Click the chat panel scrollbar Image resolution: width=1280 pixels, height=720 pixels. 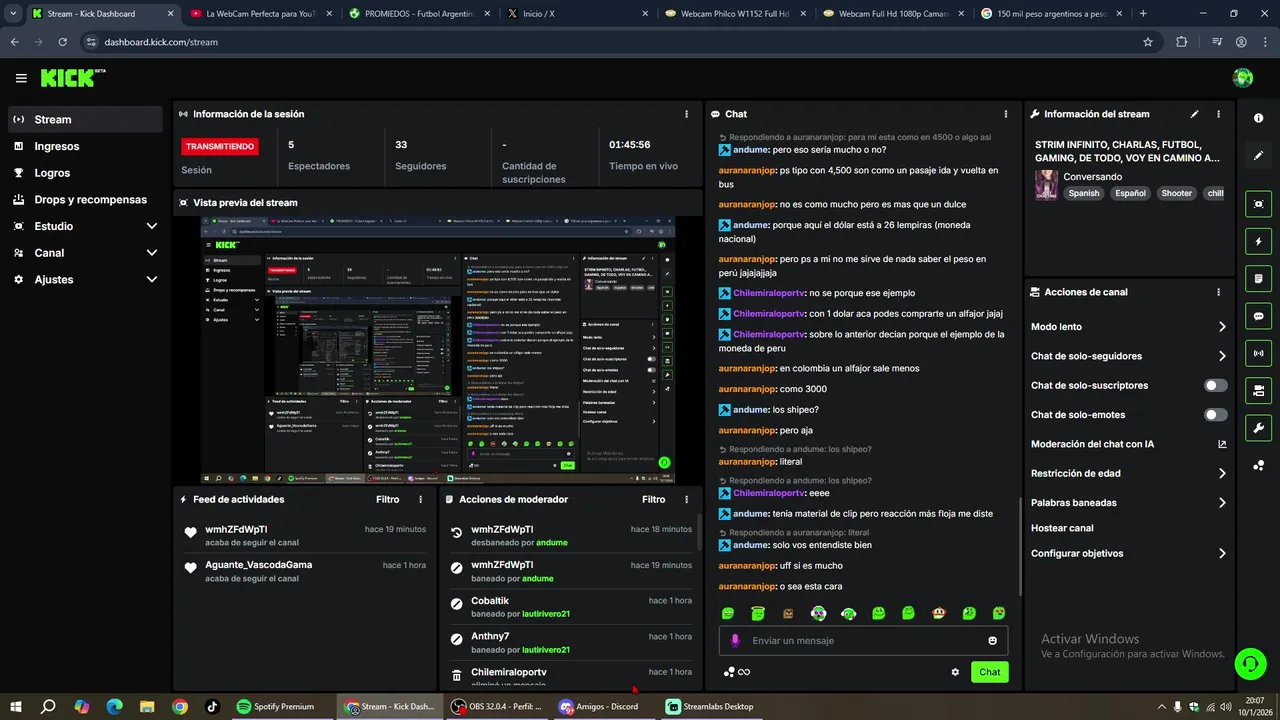pyautogui.click(x=1020, y=545)
